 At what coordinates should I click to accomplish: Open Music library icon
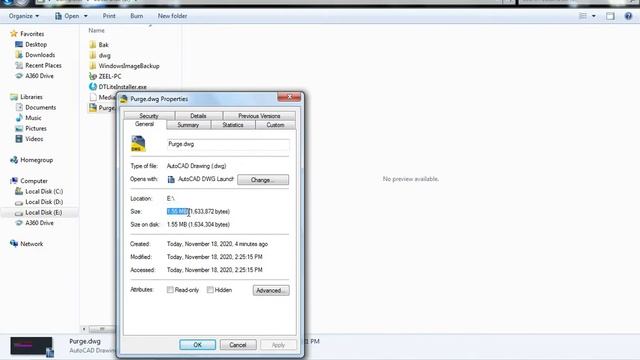click(19, 118)
